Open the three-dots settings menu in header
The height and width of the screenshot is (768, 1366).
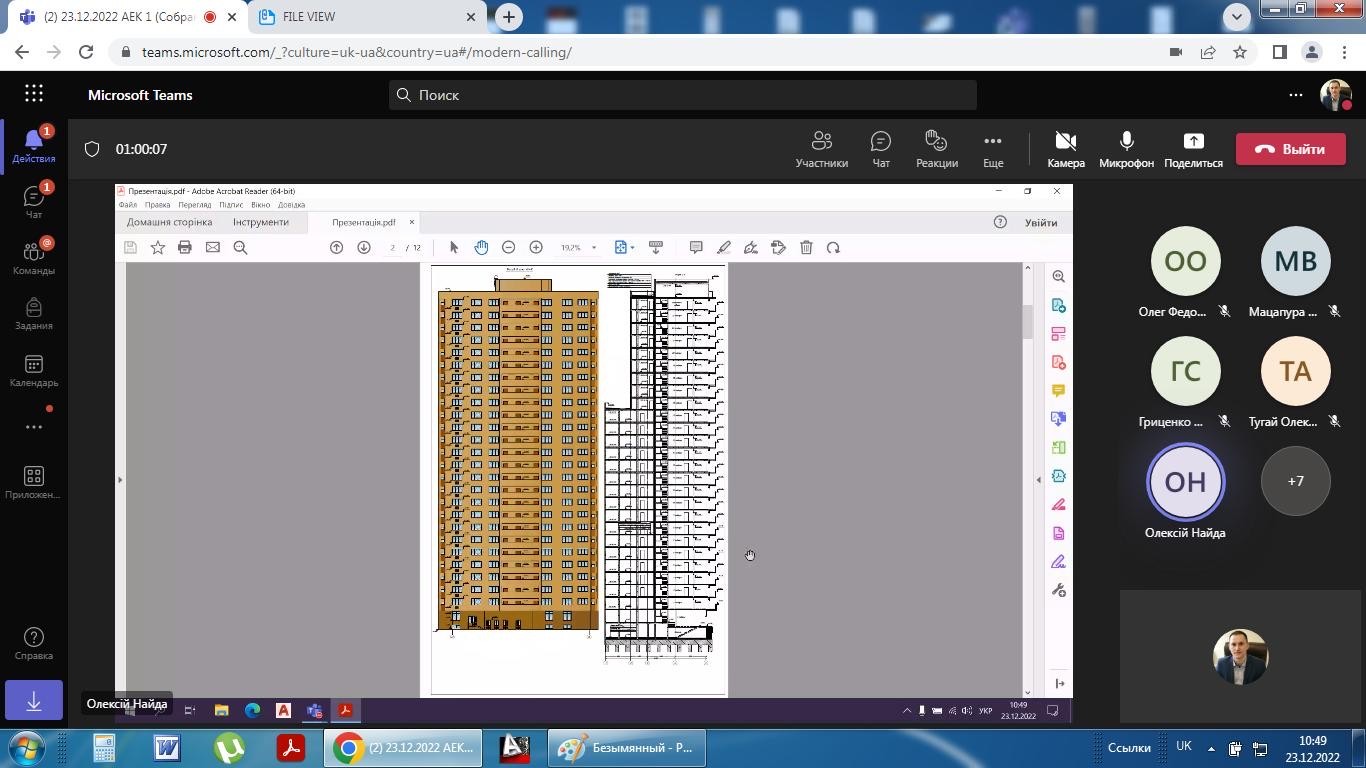[x=1295, y=95]
